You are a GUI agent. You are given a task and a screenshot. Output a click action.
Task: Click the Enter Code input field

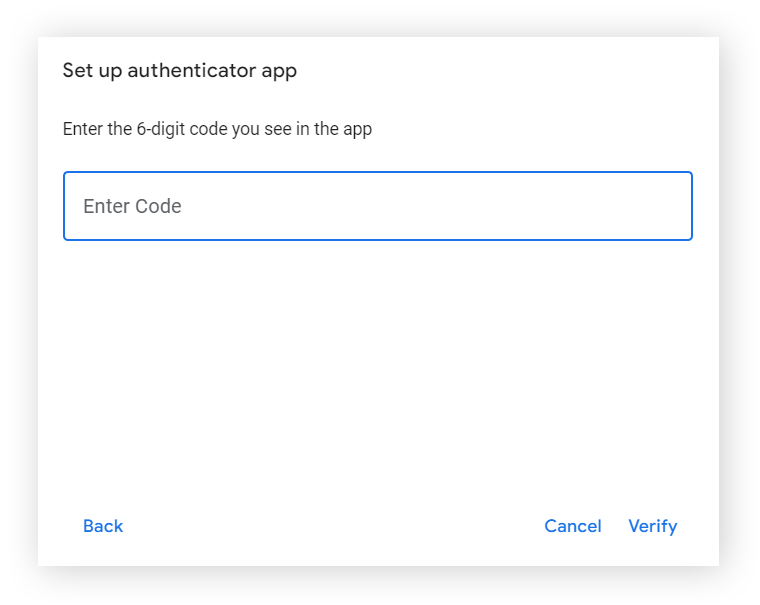[x=377, y=206]
